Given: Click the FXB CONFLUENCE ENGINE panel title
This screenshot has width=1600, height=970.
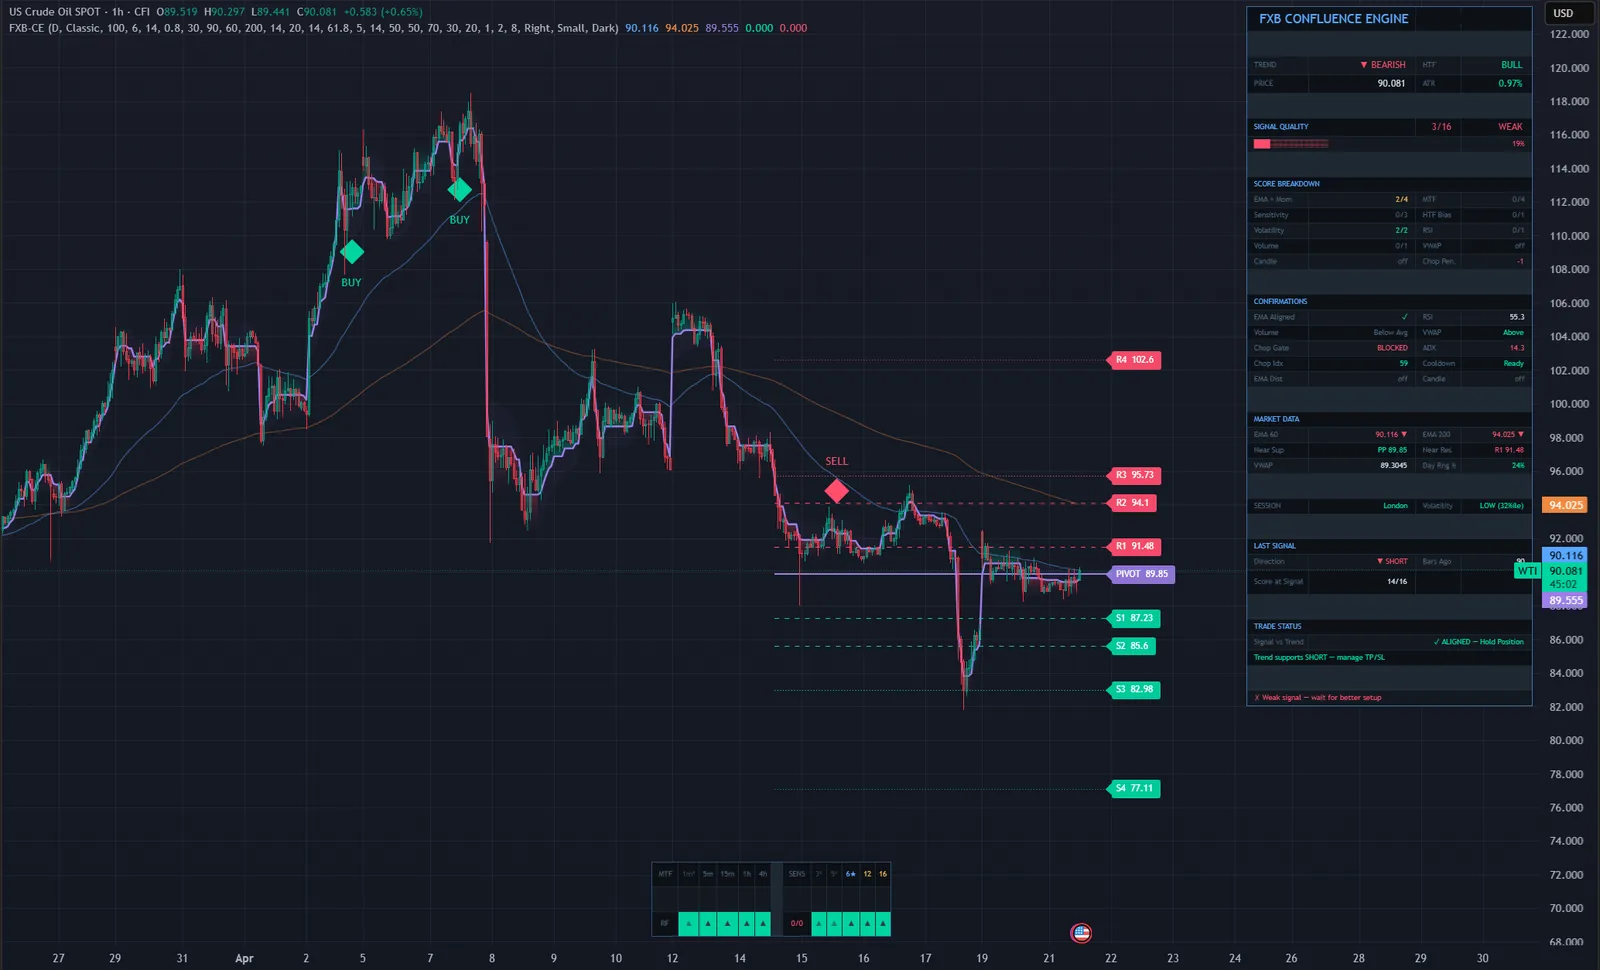Looking at the screenshot, I should (1333, 18).
